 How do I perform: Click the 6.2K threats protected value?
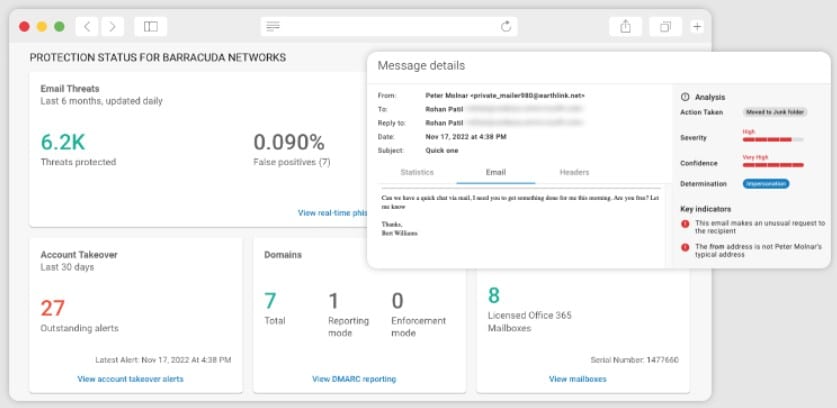(x=62, y=143)
